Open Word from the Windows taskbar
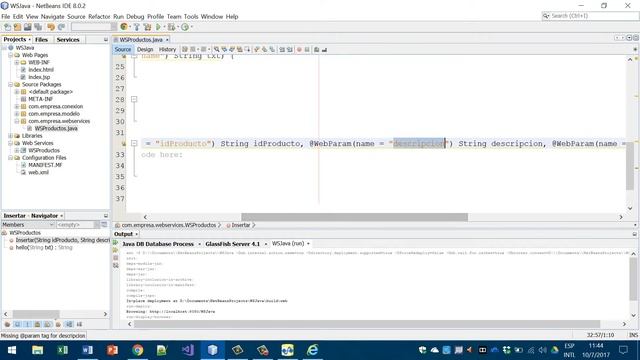This screenshot has height=360, width=640. pyautogui.click(x=87, y=350)
